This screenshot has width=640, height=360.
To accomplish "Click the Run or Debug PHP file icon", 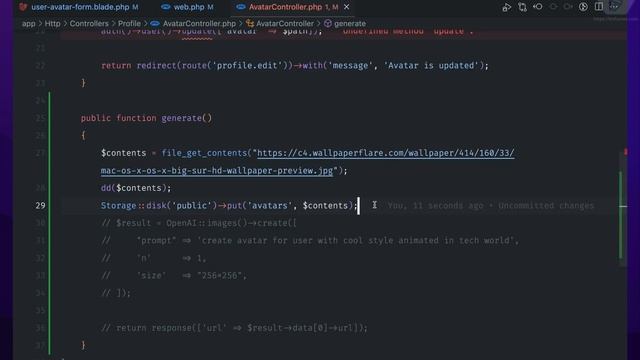I will pyautogui.click(x=507, y=7).
